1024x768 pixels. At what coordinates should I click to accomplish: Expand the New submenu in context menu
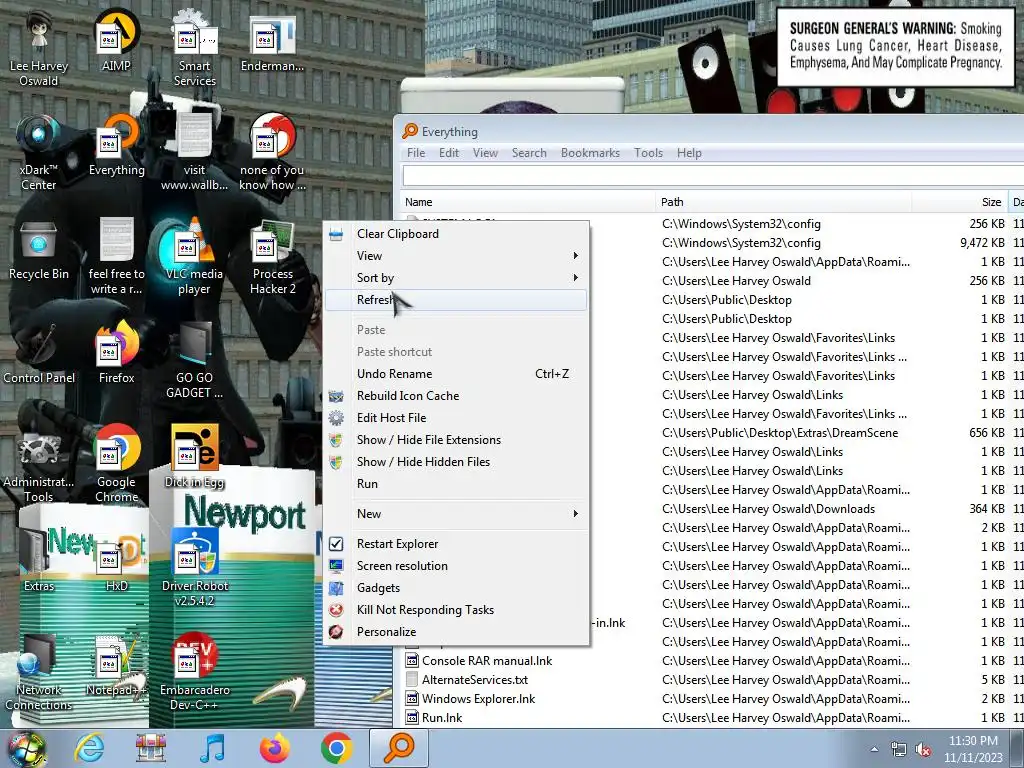(x=455, y=514)
